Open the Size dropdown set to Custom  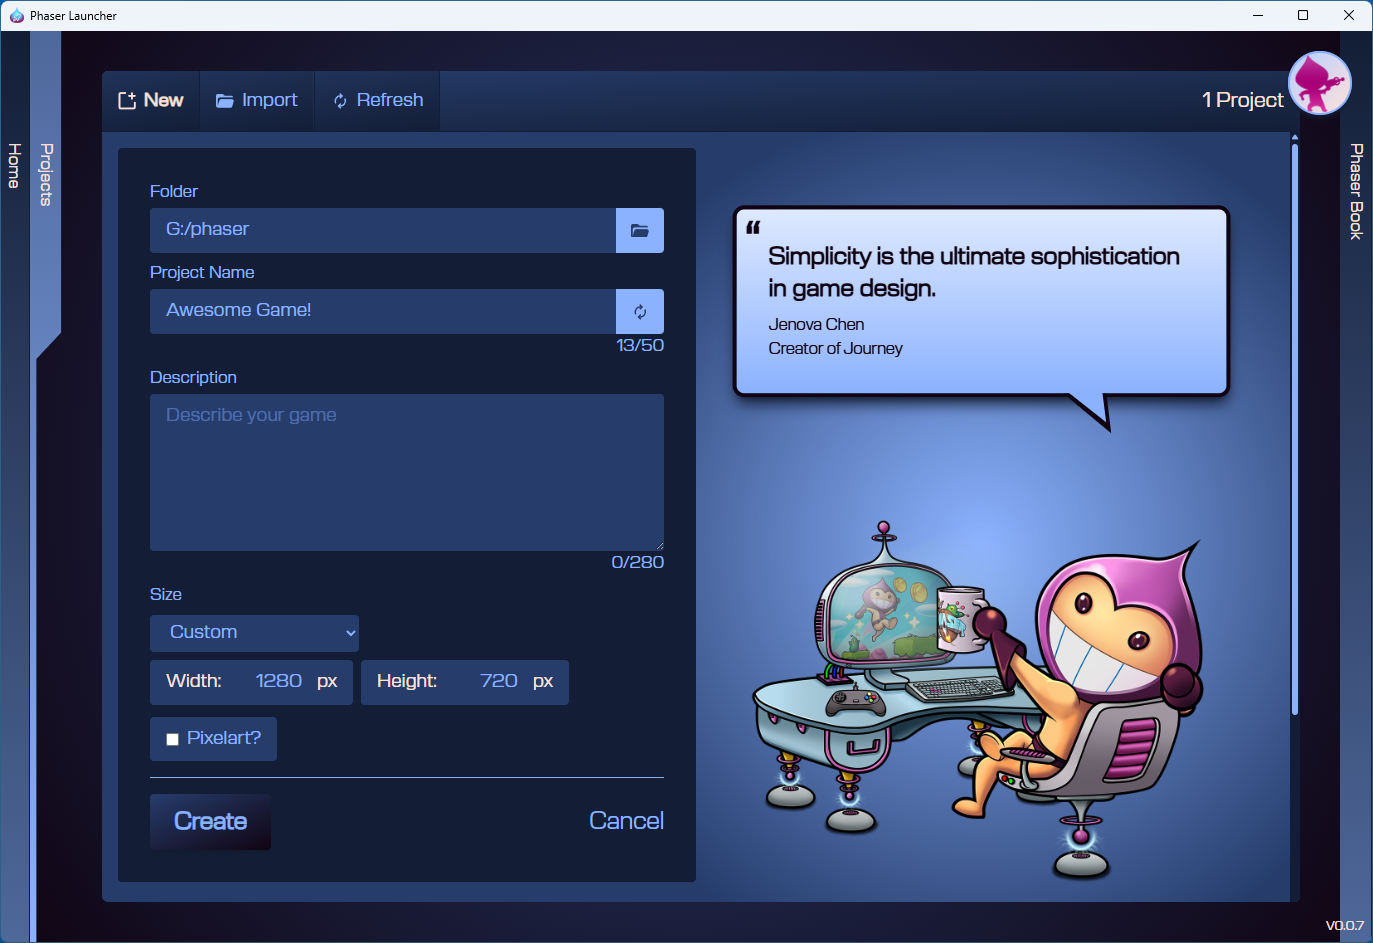point(254,632)
